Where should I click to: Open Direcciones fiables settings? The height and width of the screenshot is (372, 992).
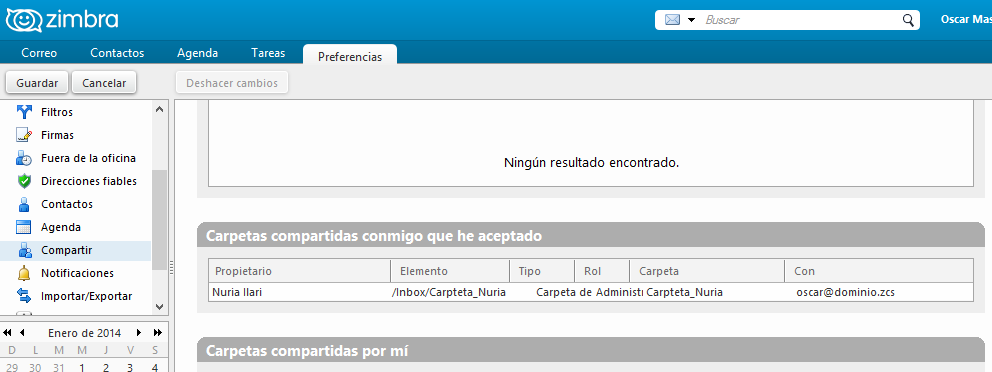pos(89,181)
